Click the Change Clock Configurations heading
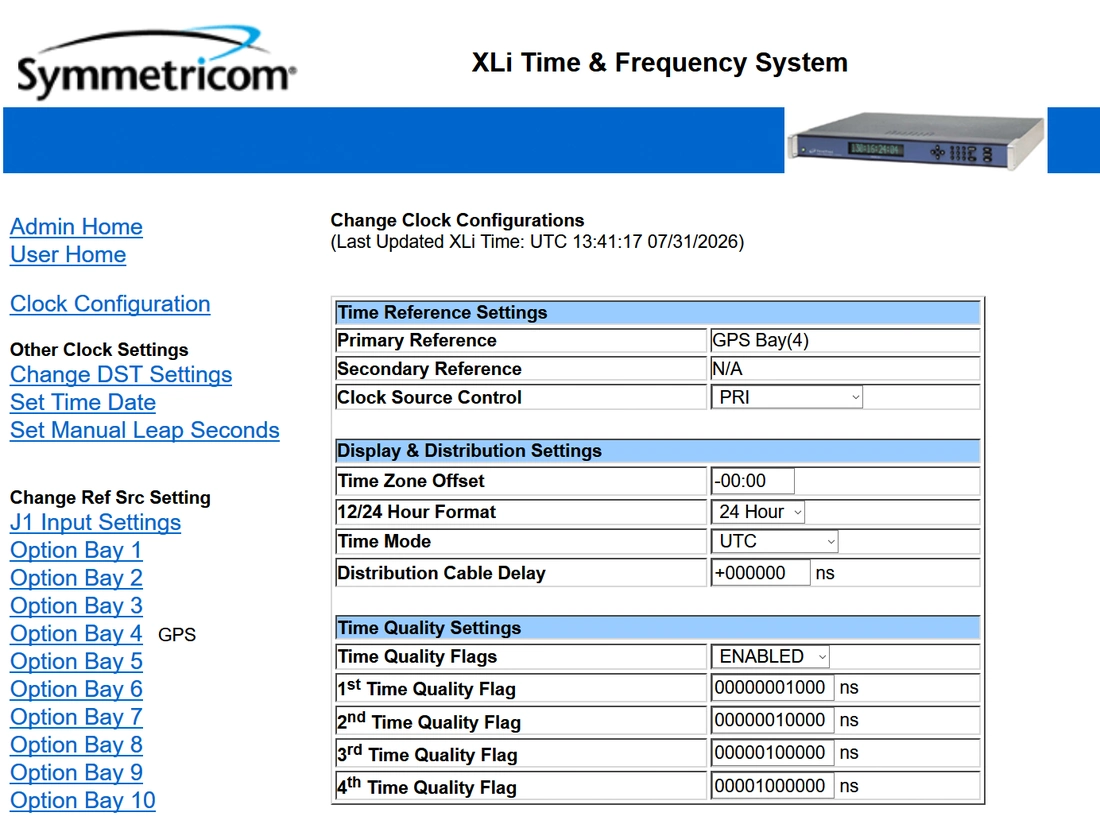This screenshot has width=1100, height=824. pyautogui.click(x=457, y=220)
